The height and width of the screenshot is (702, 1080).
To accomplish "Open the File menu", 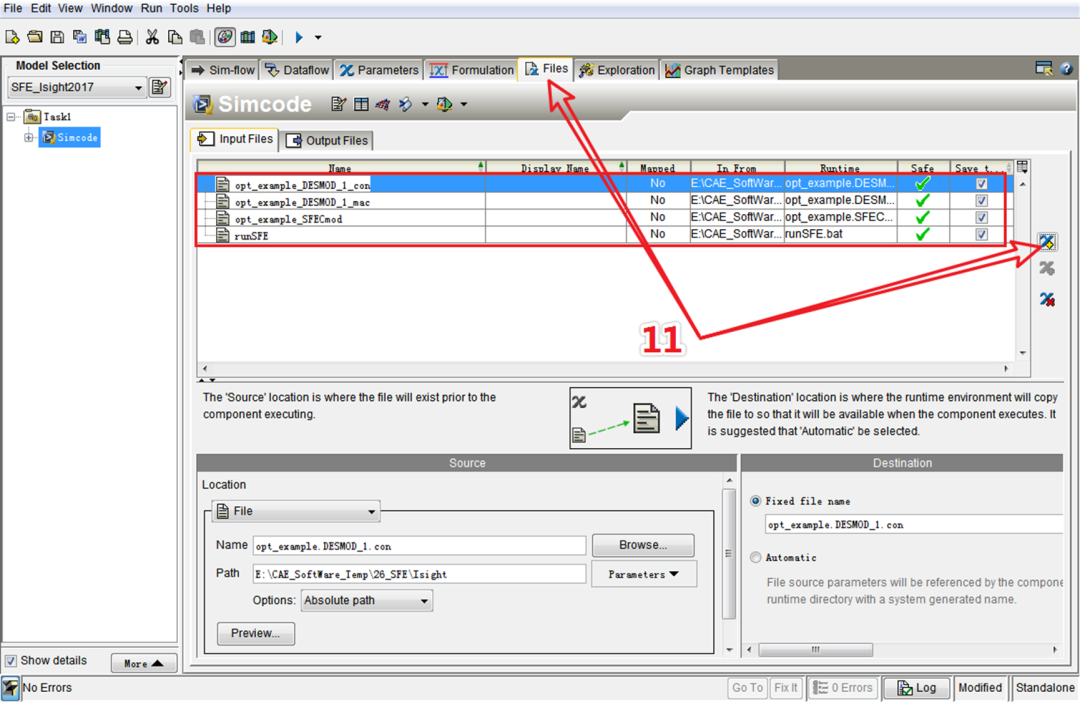I will [12, 8].
